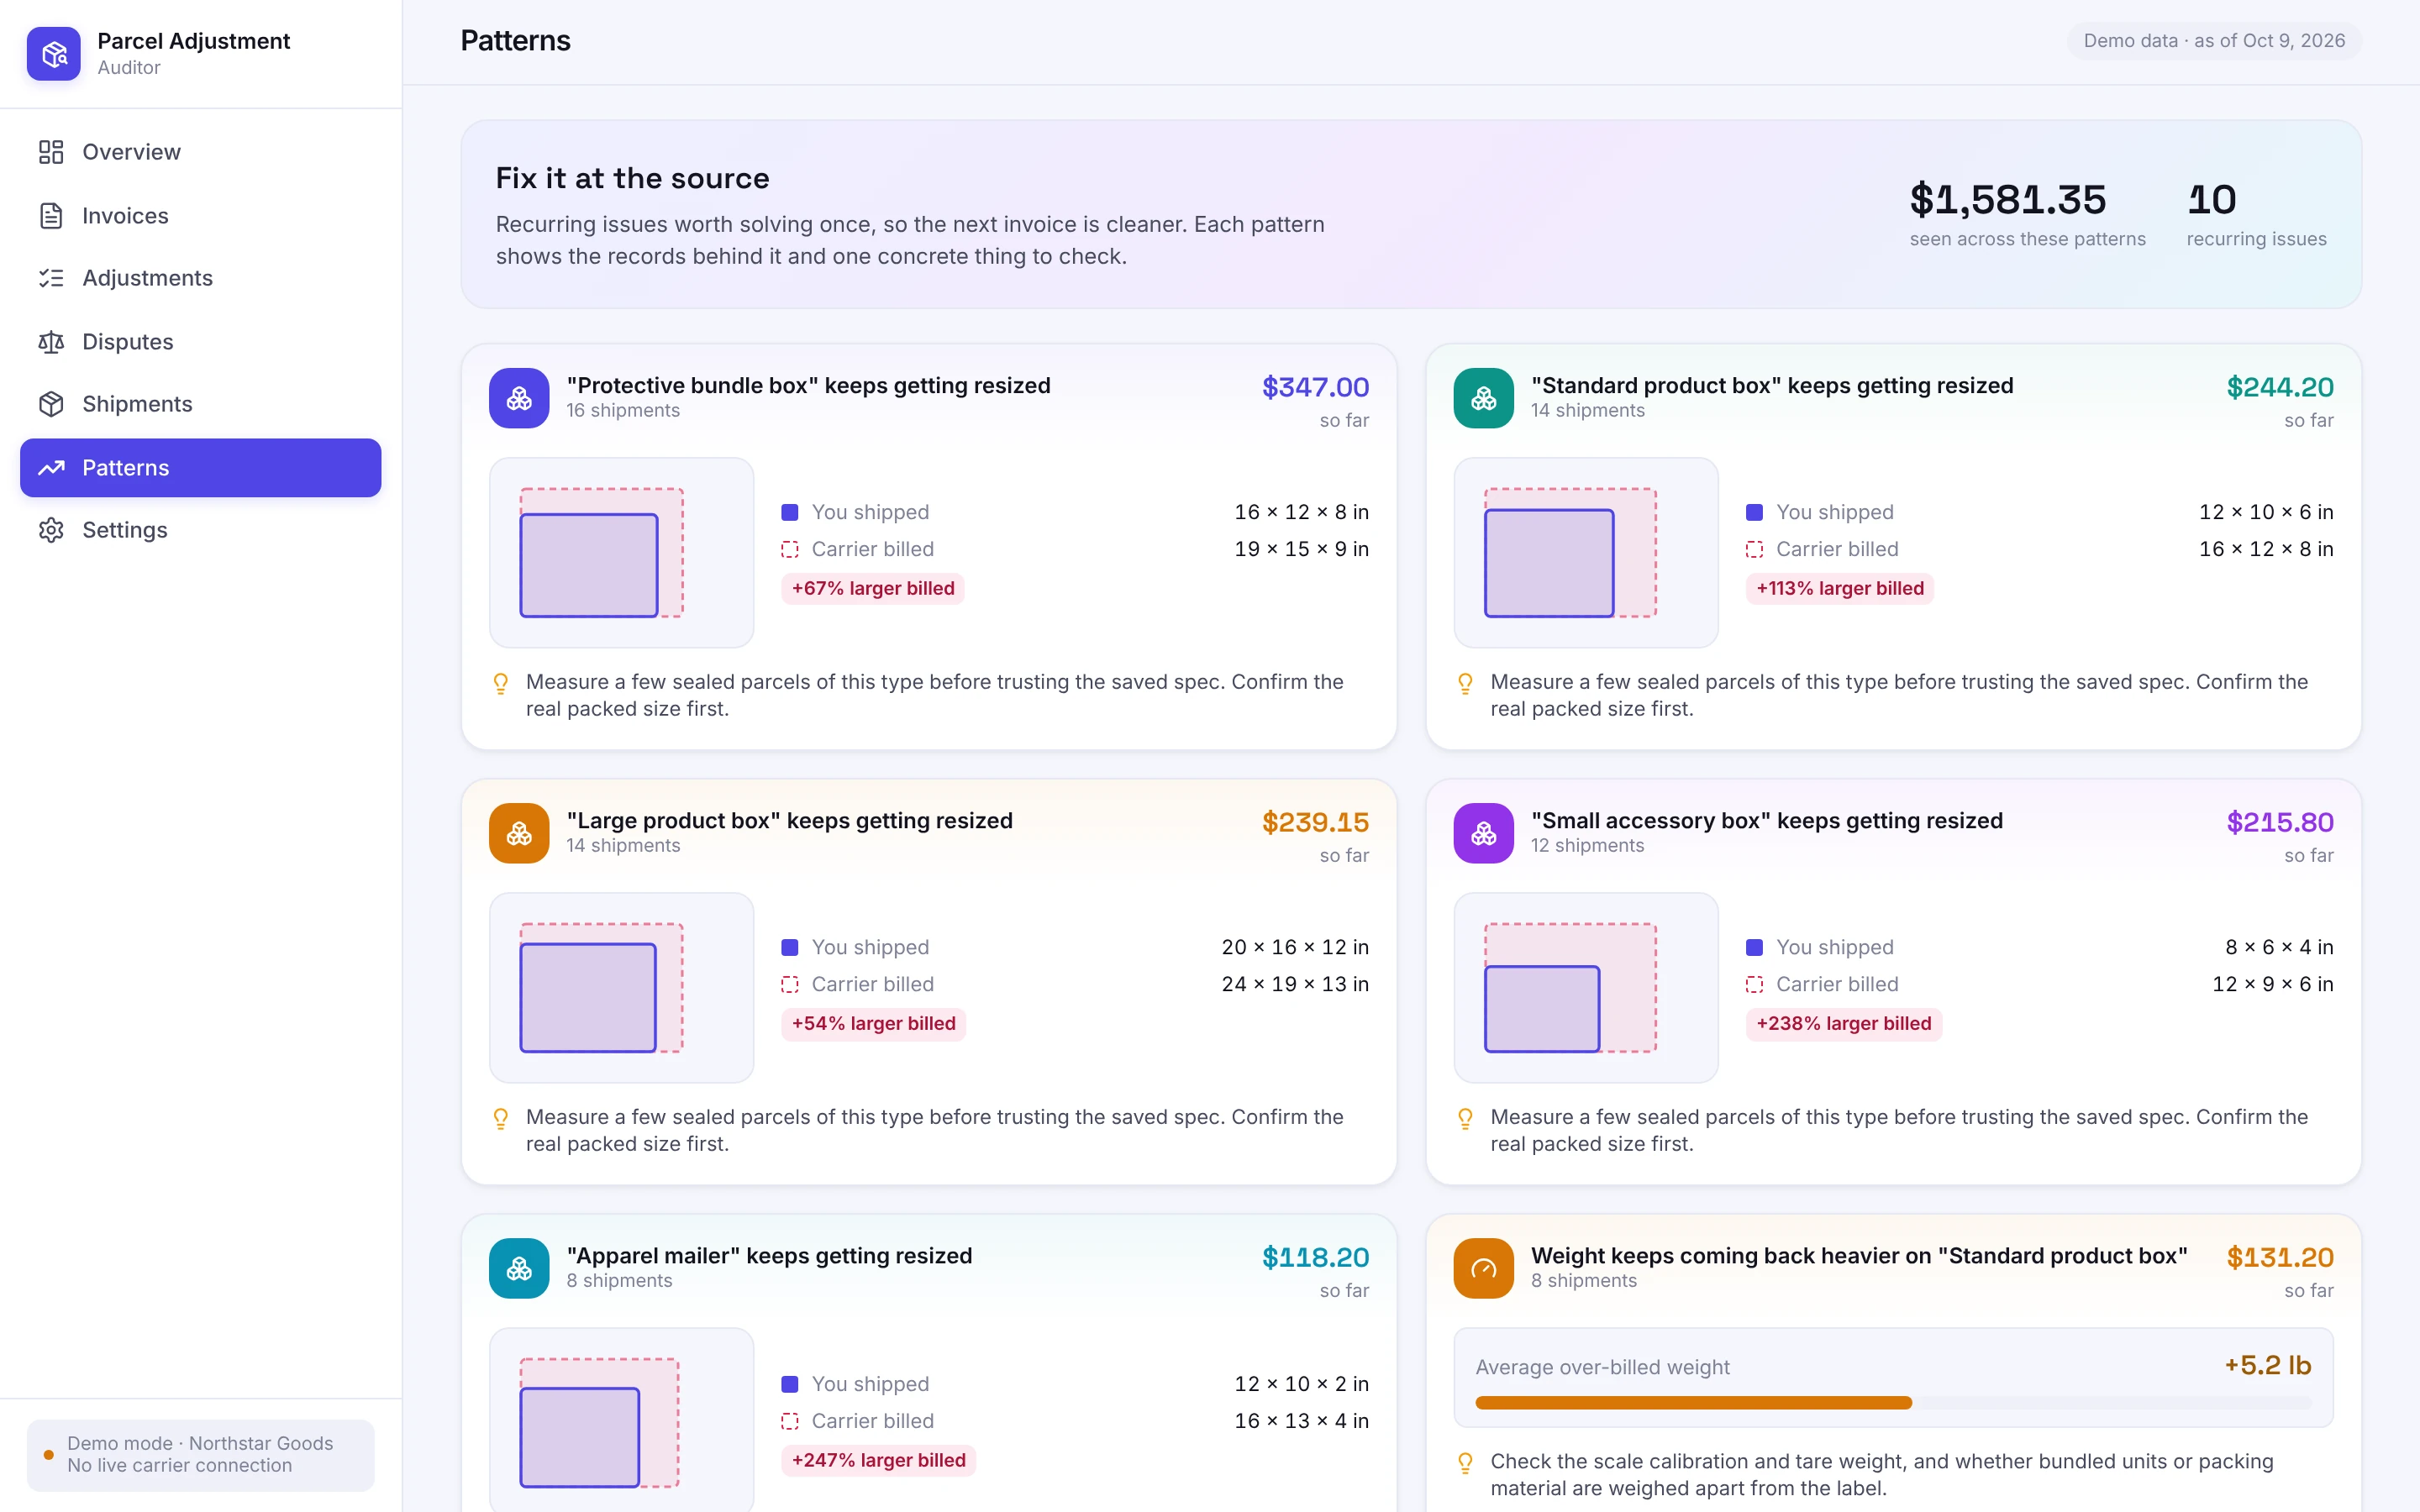Click the average over-billed weight progress bar
This screenshot has width=2420, height=1512.
click(x=1893, y=1403)
